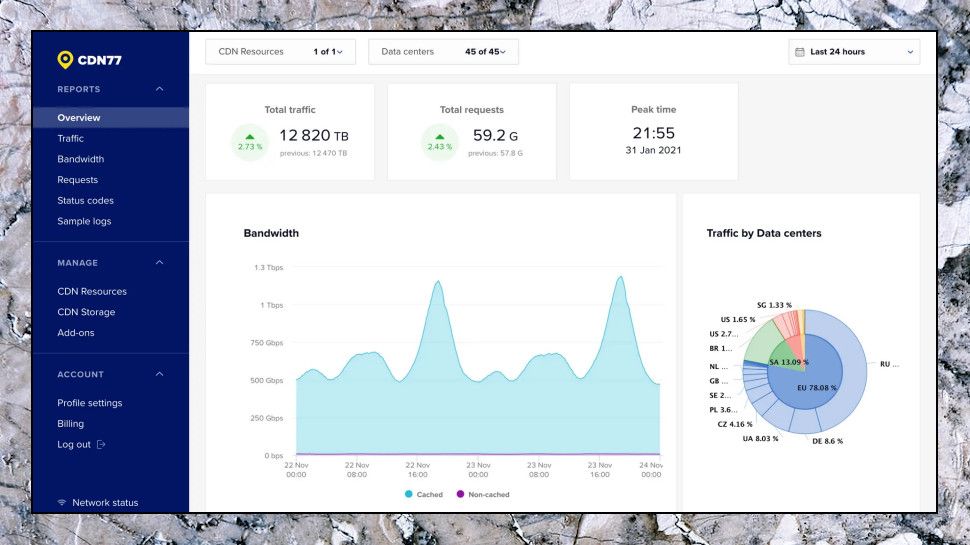Collapse the Reports sidebar section

[160, 89]
